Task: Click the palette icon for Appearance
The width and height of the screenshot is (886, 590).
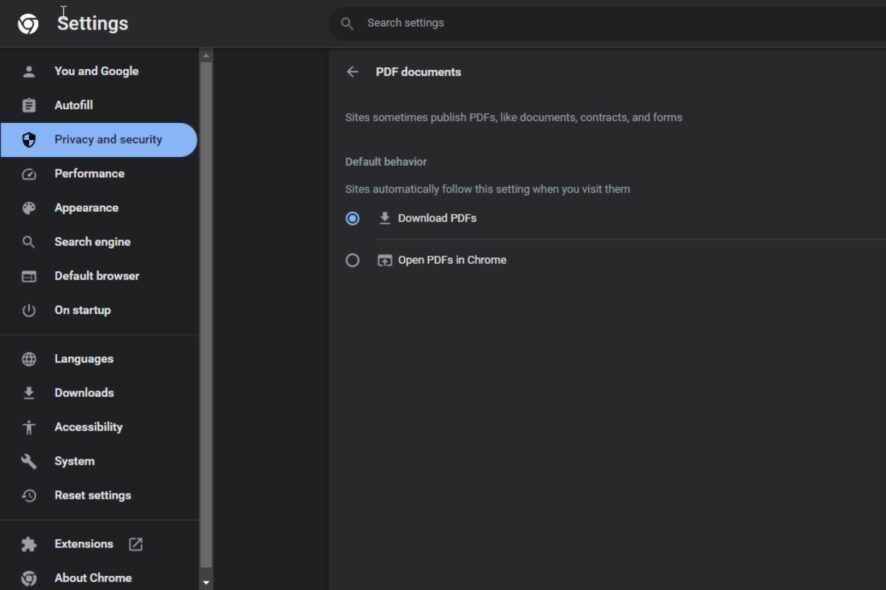Action: coord(29,208)
